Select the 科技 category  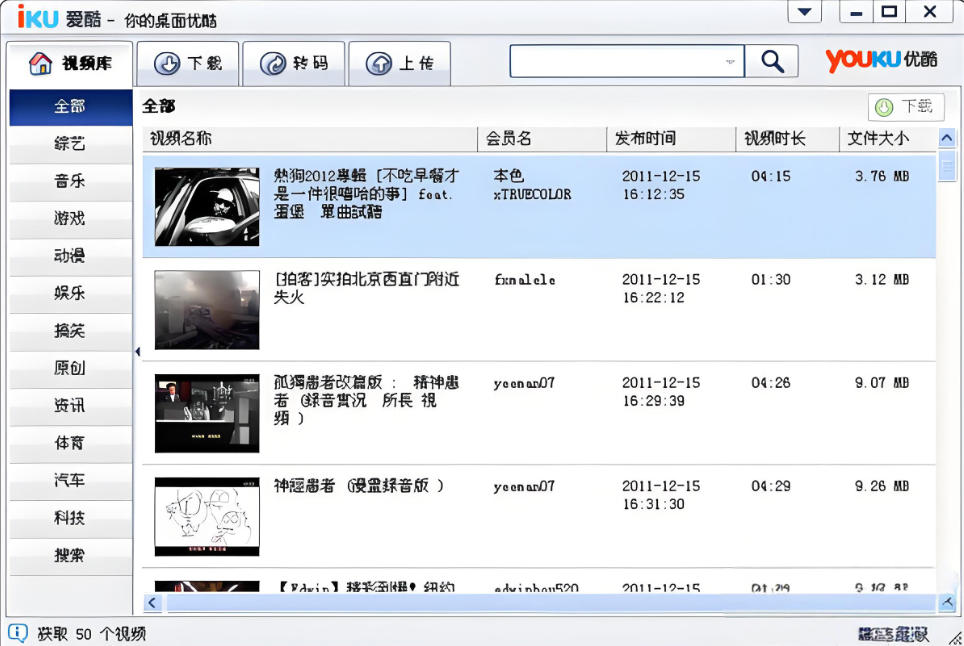pyautogui.click(x=71, y=519)
